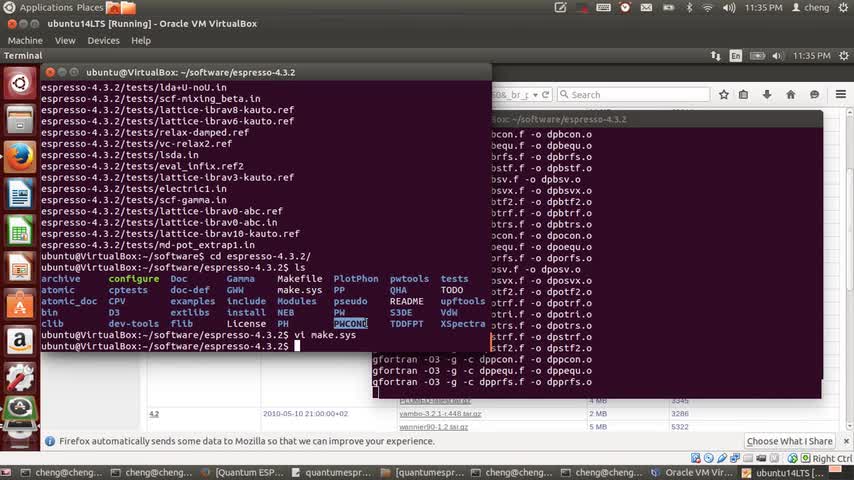Image resolution: width=854 pixels, height=480 pixels.
Task: Open the host keyboard indicator
Action: pos(603,8)
